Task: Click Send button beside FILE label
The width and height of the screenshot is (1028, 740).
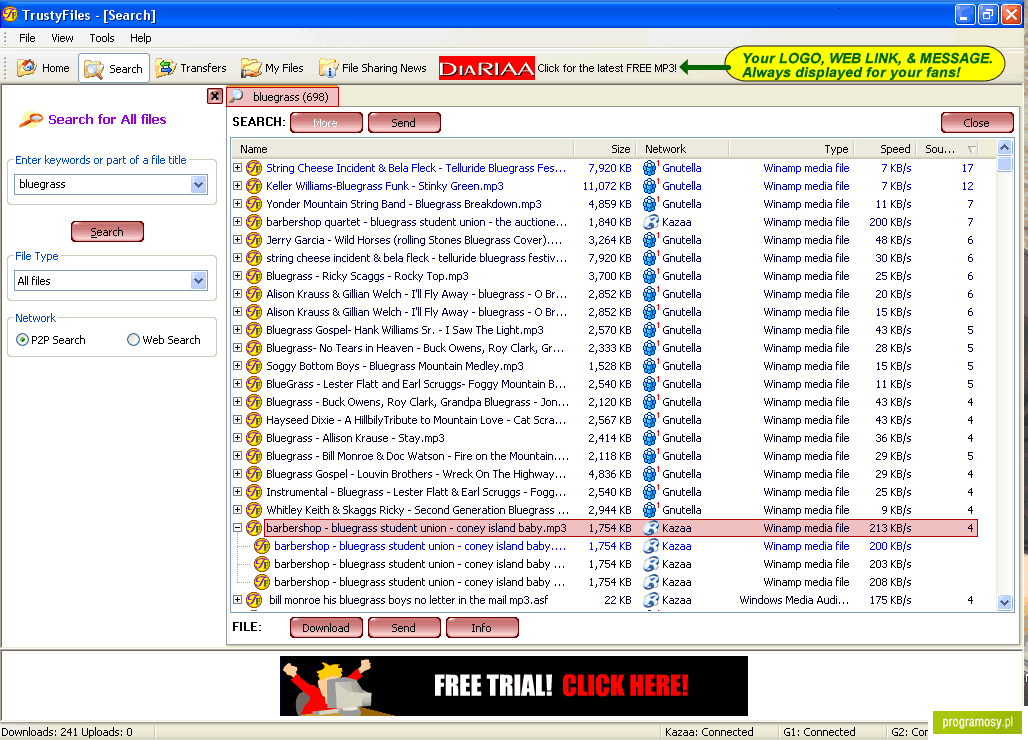Action: (x=404, y=627)
